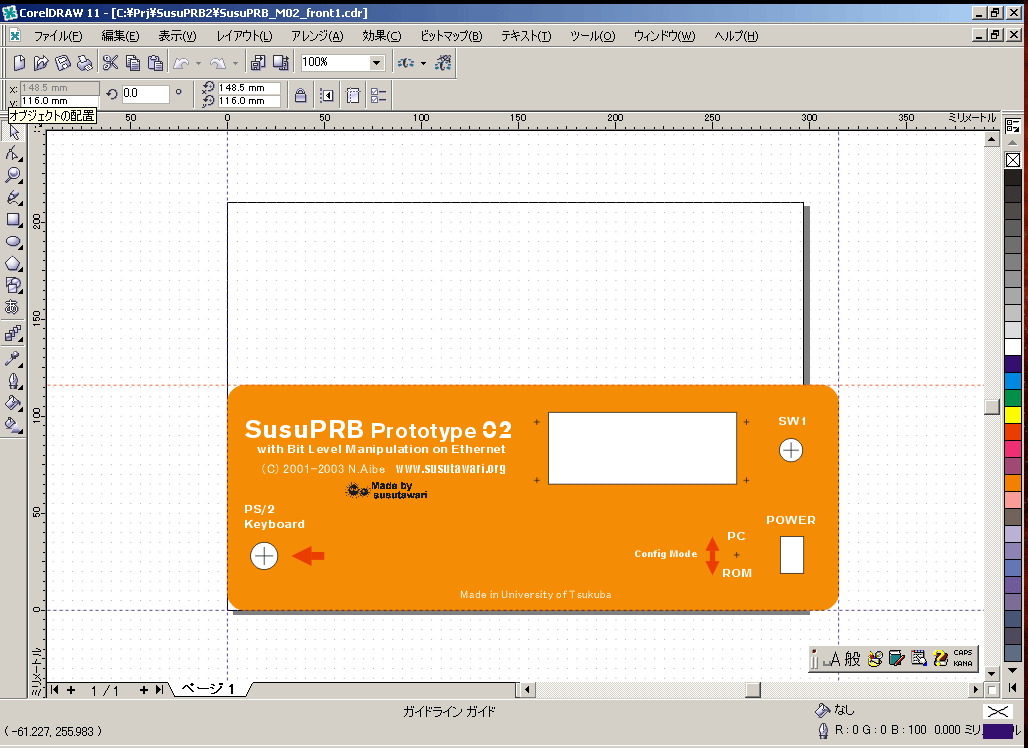
Task: Launch the Corel application launcher
Action: click(x=406, y=63)
